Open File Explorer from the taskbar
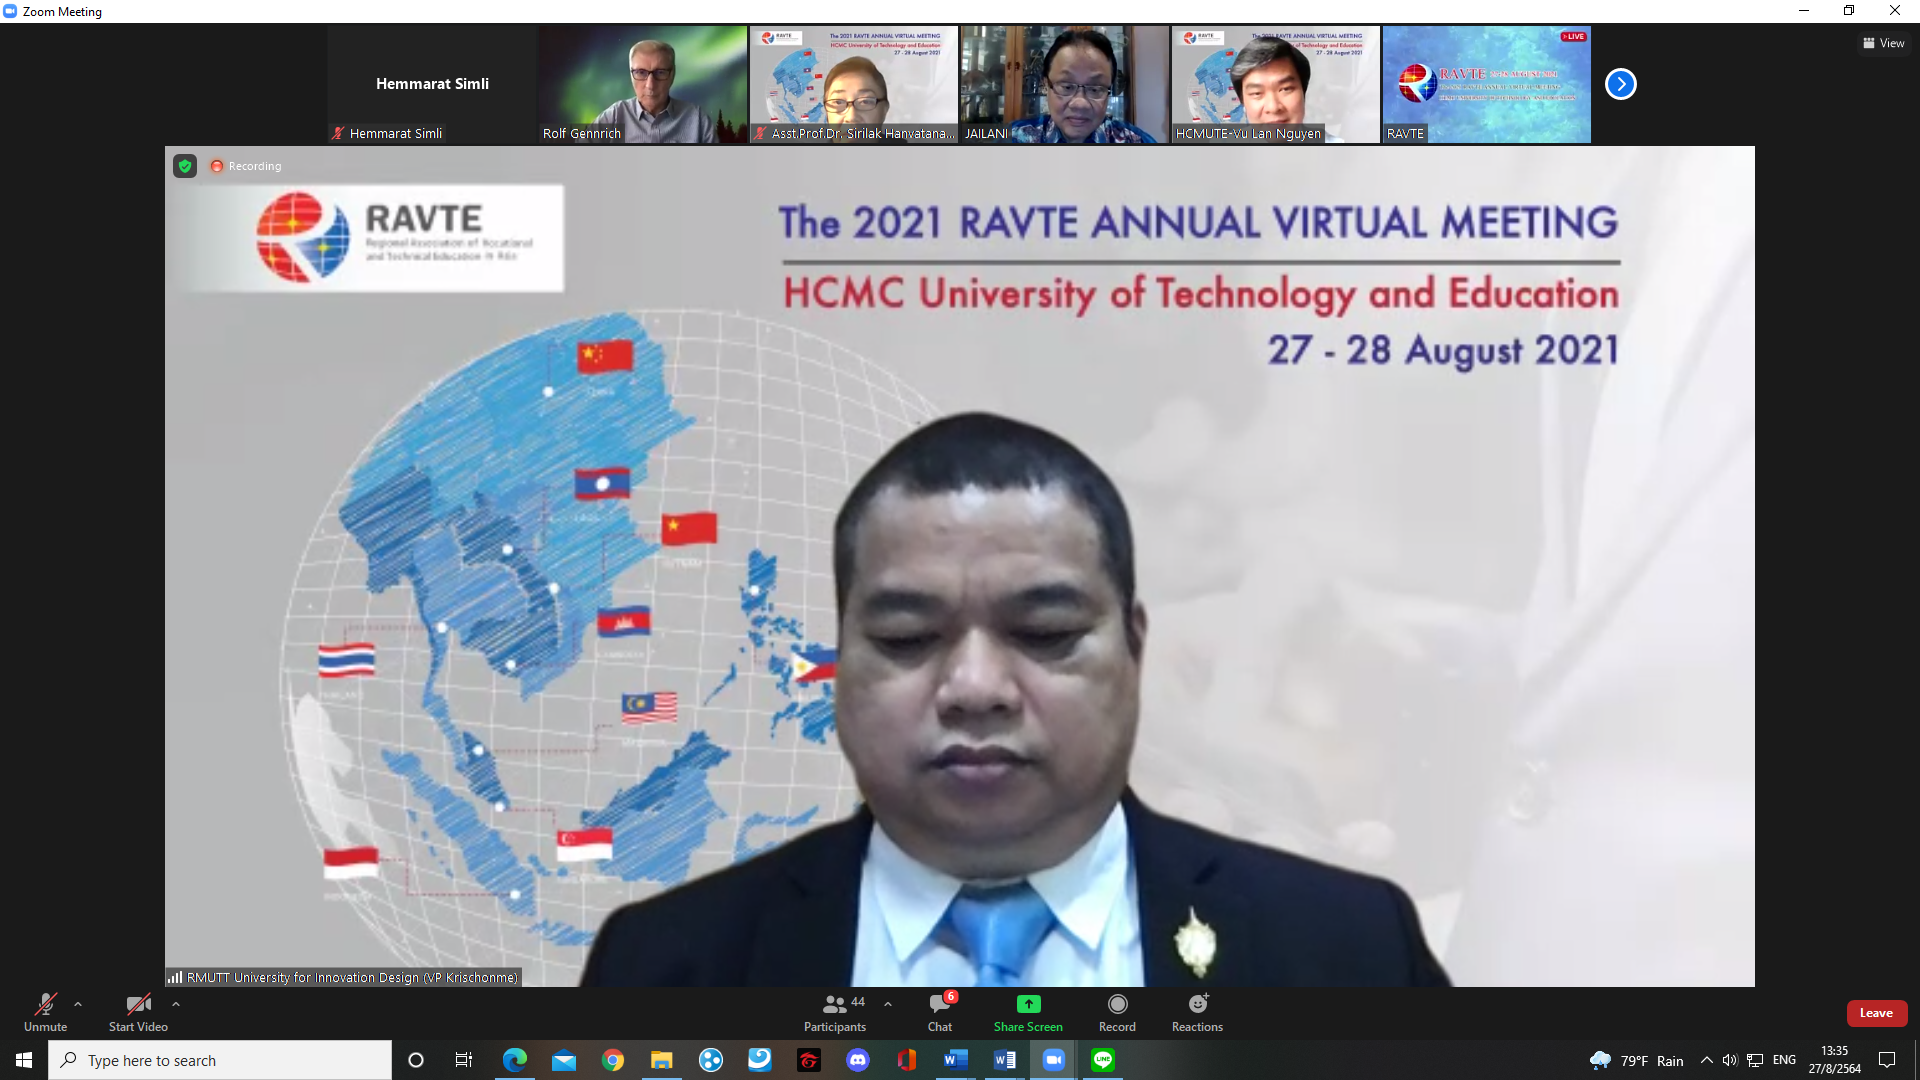This screenshot has height=1080, width=1920. (x=662, y=1060)
